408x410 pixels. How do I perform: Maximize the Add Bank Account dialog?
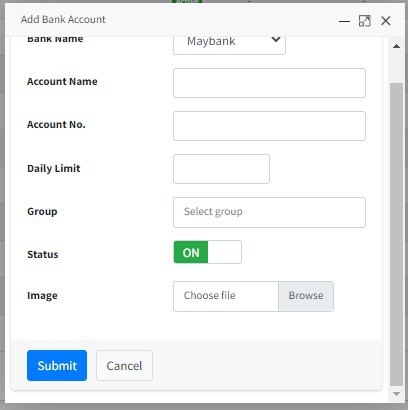pos(364,21)
